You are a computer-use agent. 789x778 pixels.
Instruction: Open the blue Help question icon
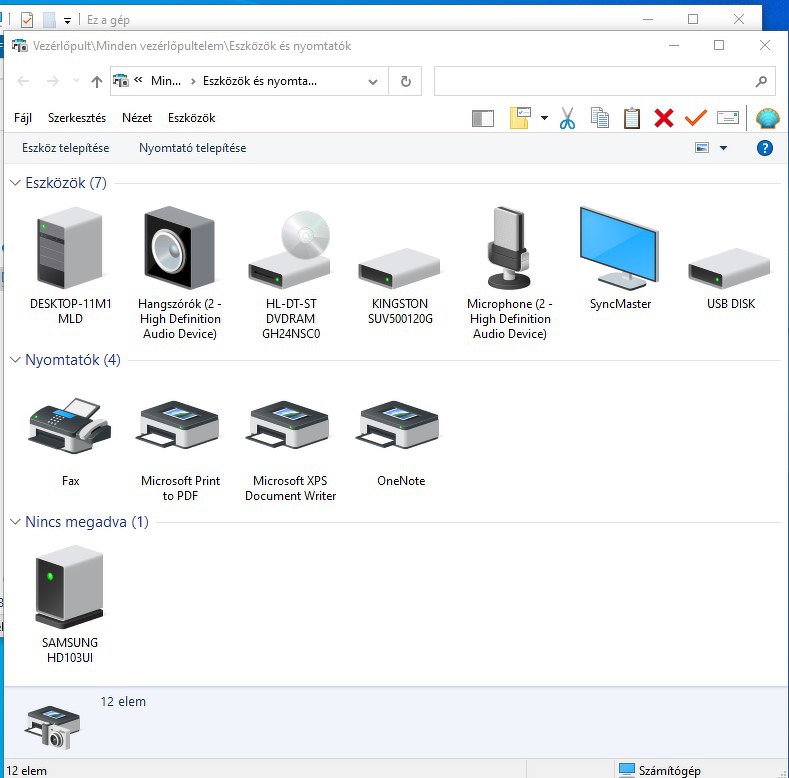764,148
